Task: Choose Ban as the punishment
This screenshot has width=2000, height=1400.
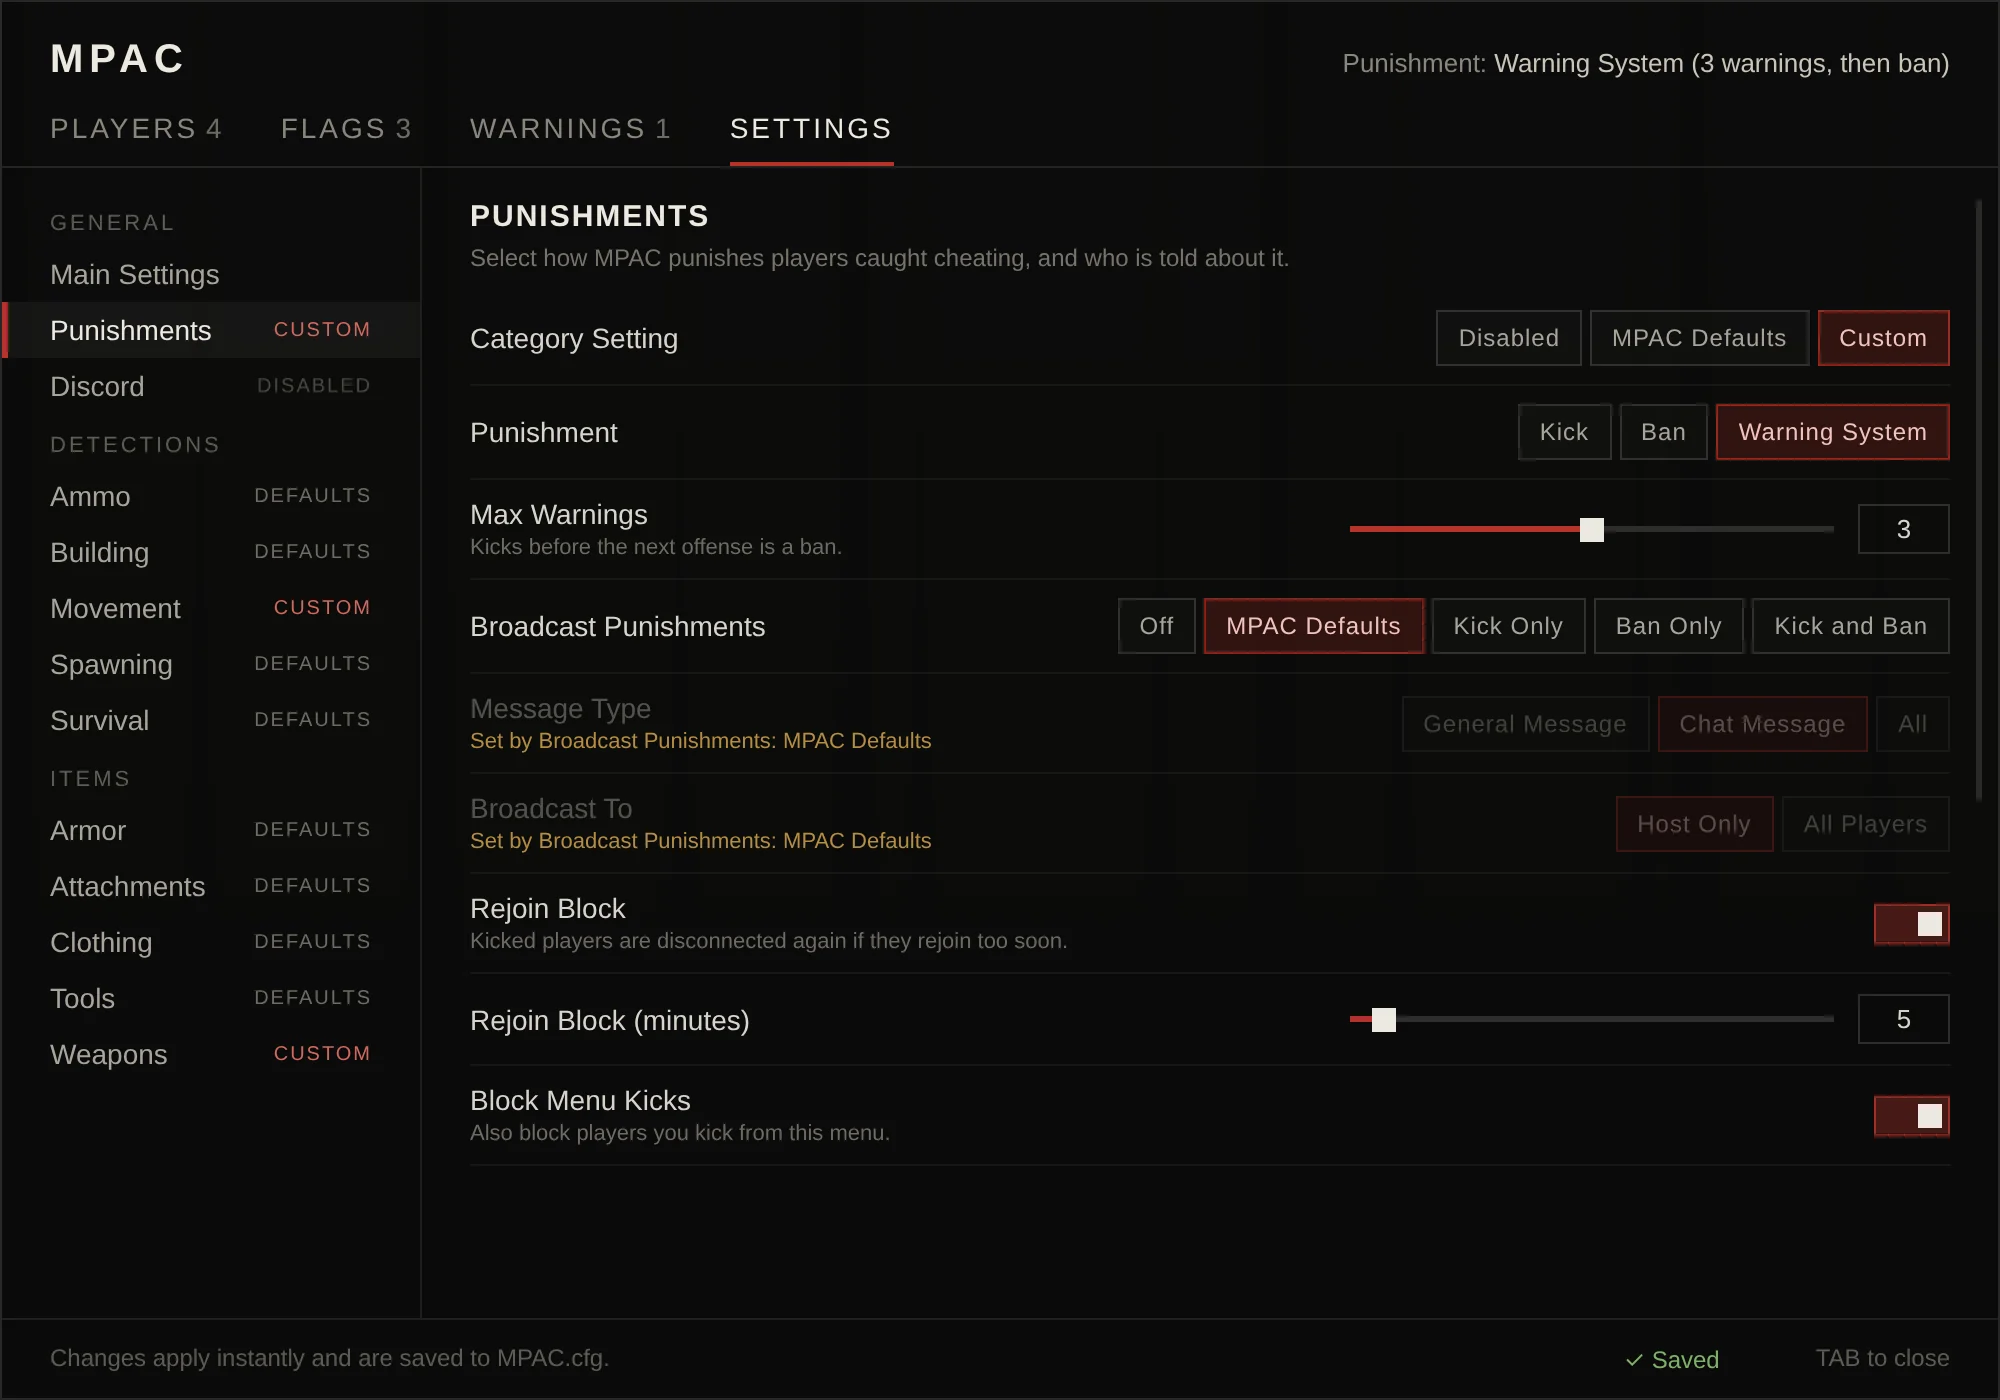Action: point(1663,432)
